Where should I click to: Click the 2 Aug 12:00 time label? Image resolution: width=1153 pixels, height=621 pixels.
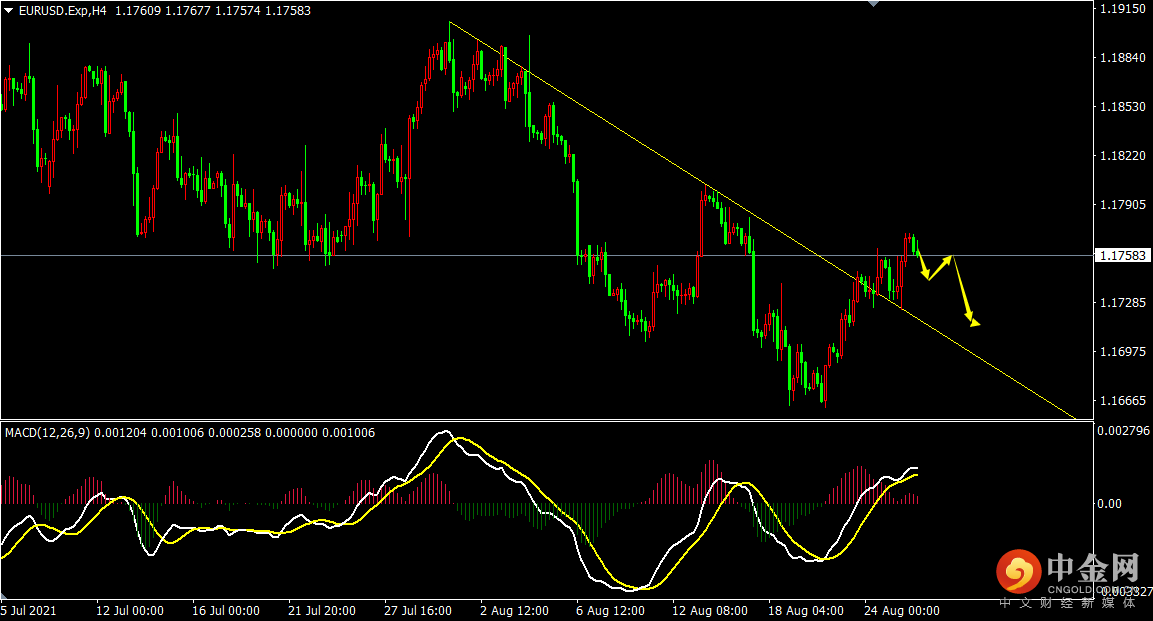click(515, 611)
